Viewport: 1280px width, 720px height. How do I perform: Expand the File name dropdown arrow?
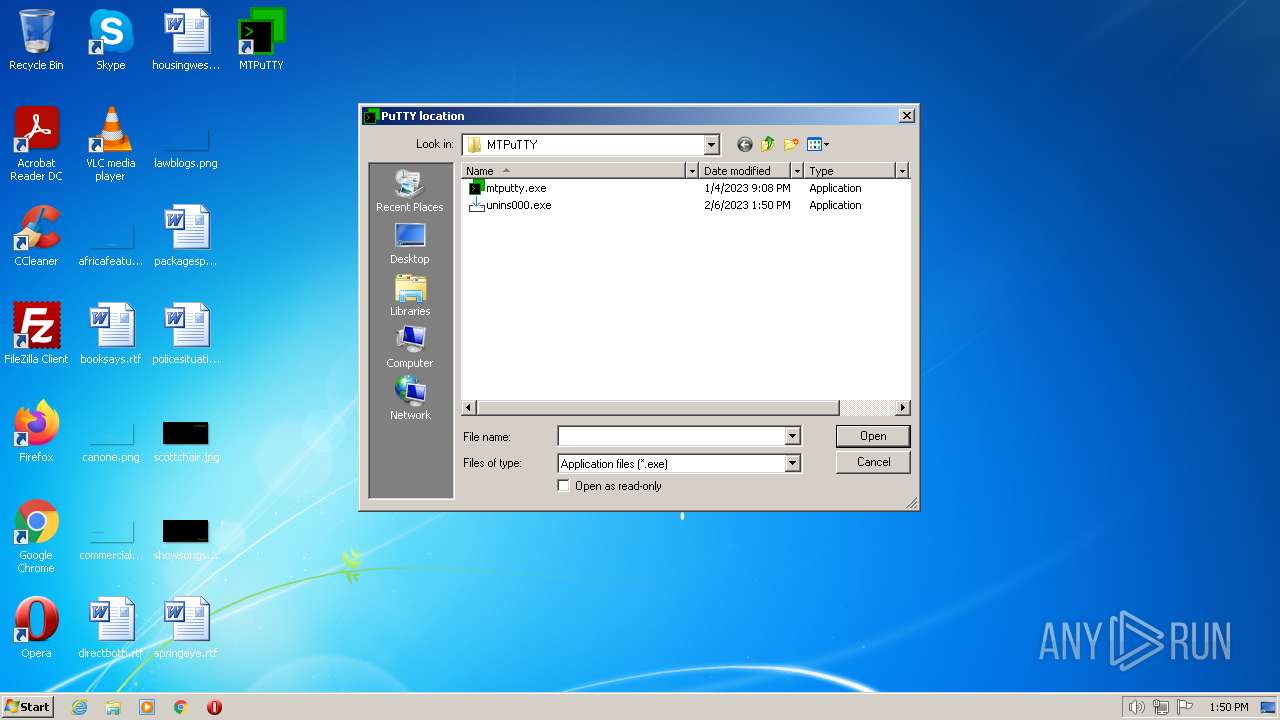(x=792, y=436)
